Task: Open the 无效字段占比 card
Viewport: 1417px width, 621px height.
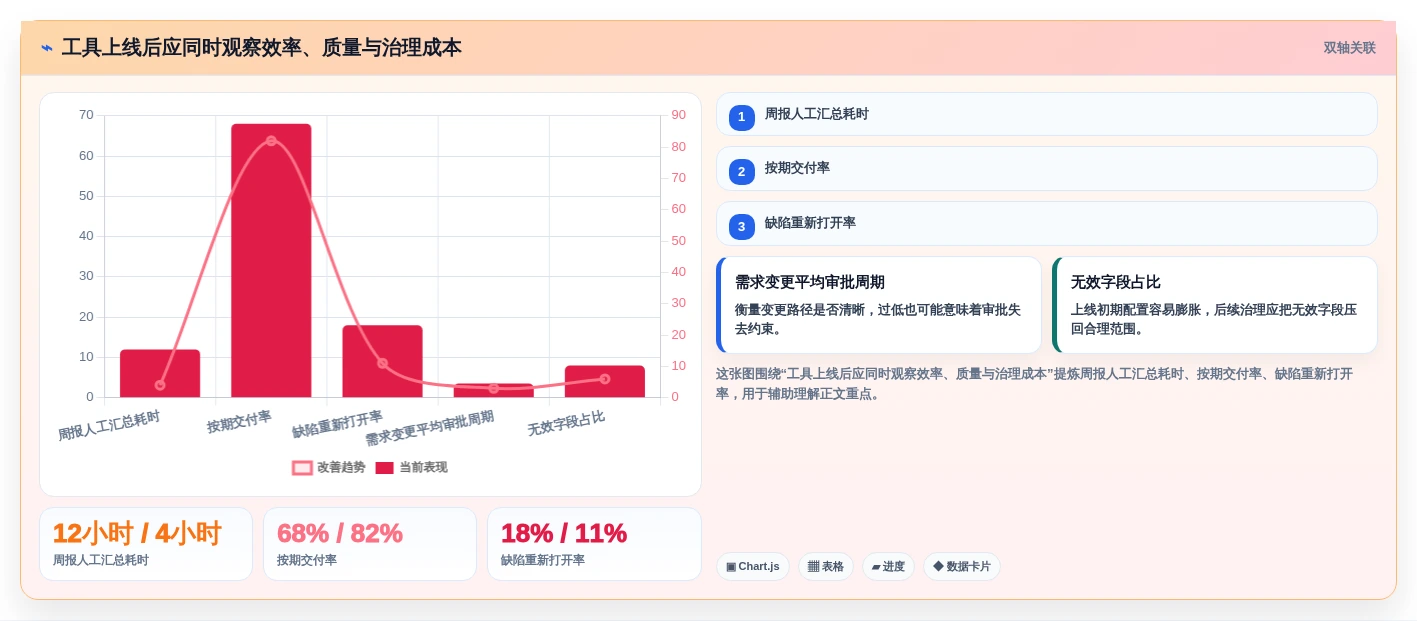Action: tap(1215, 305)
